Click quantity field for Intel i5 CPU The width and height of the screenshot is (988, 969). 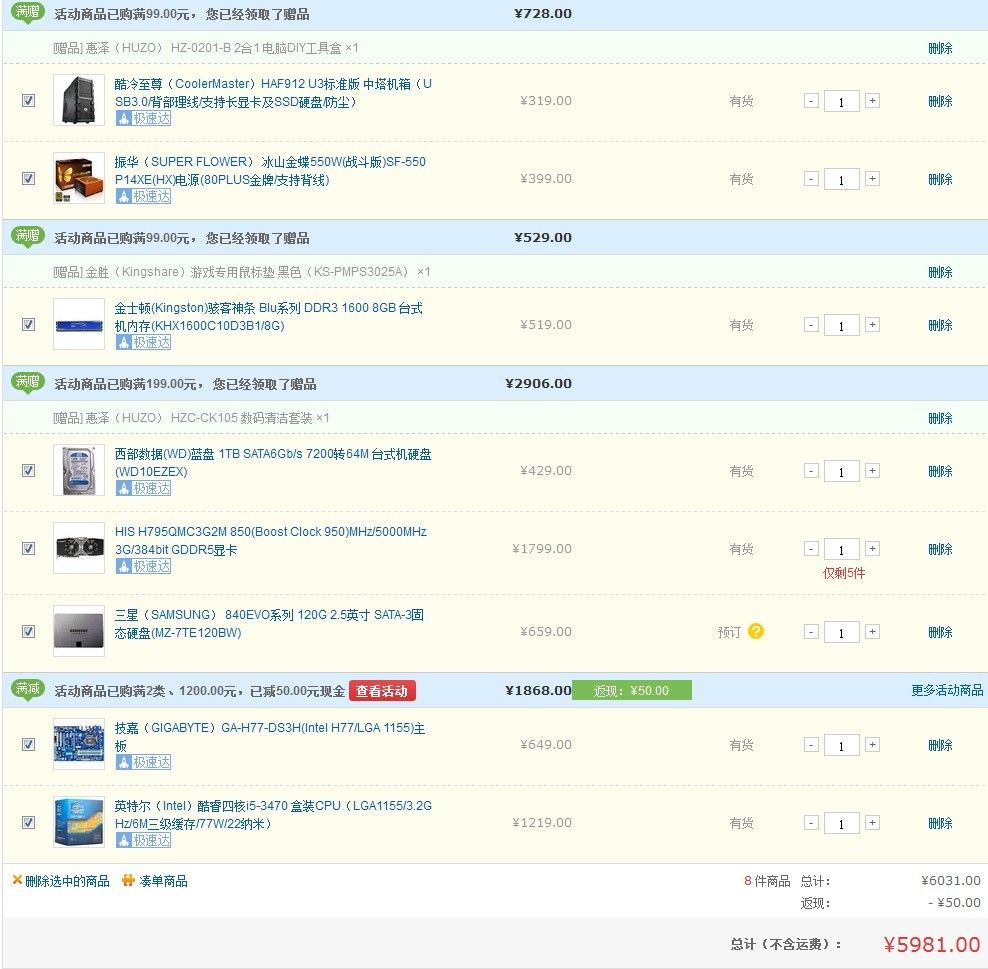(842, 824)
